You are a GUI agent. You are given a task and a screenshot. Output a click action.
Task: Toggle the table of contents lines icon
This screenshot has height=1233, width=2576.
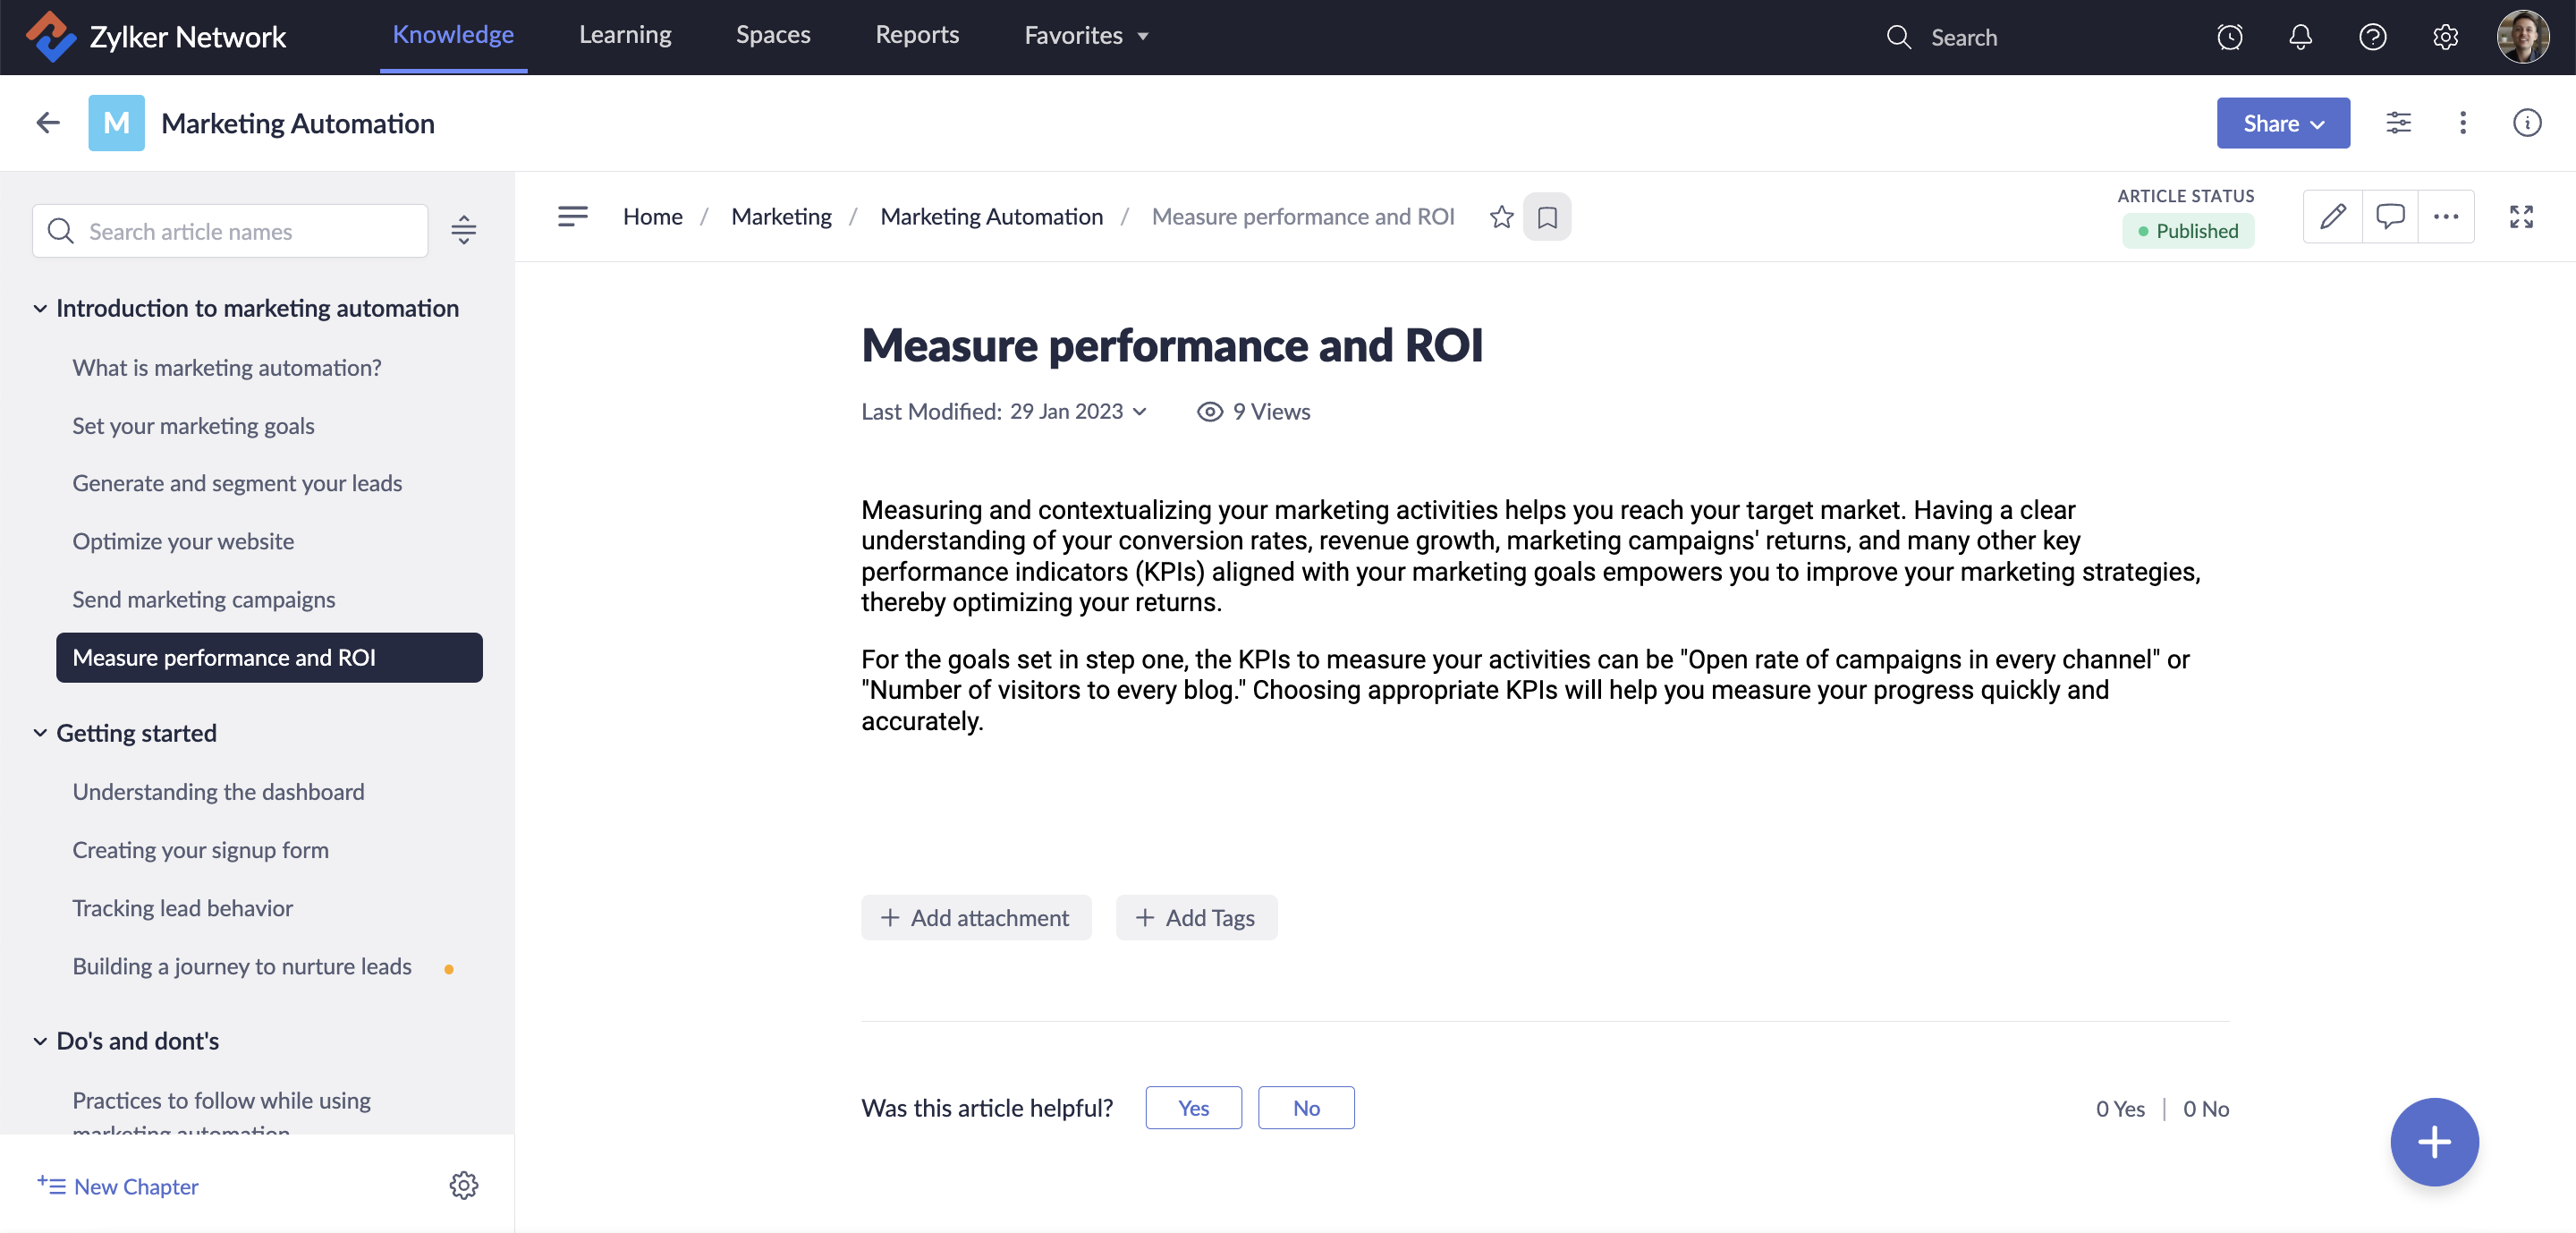(x=572, y=216)
